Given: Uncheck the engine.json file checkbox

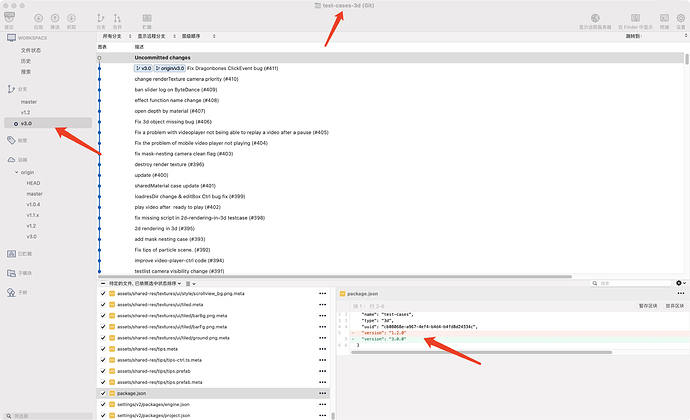Looking at the screenshot, I should coord(103,404).
